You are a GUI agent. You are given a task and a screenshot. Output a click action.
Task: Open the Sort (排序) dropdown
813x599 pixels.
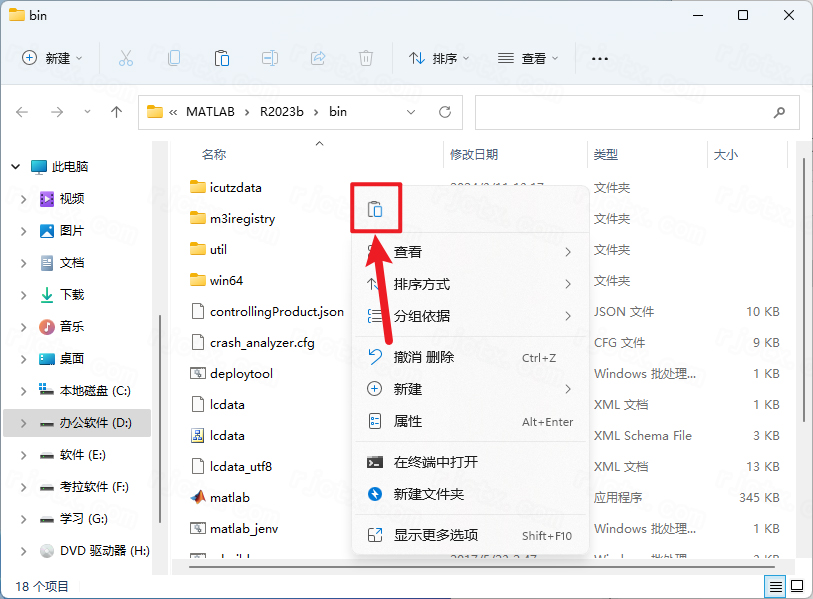click(x=440, y=58)
